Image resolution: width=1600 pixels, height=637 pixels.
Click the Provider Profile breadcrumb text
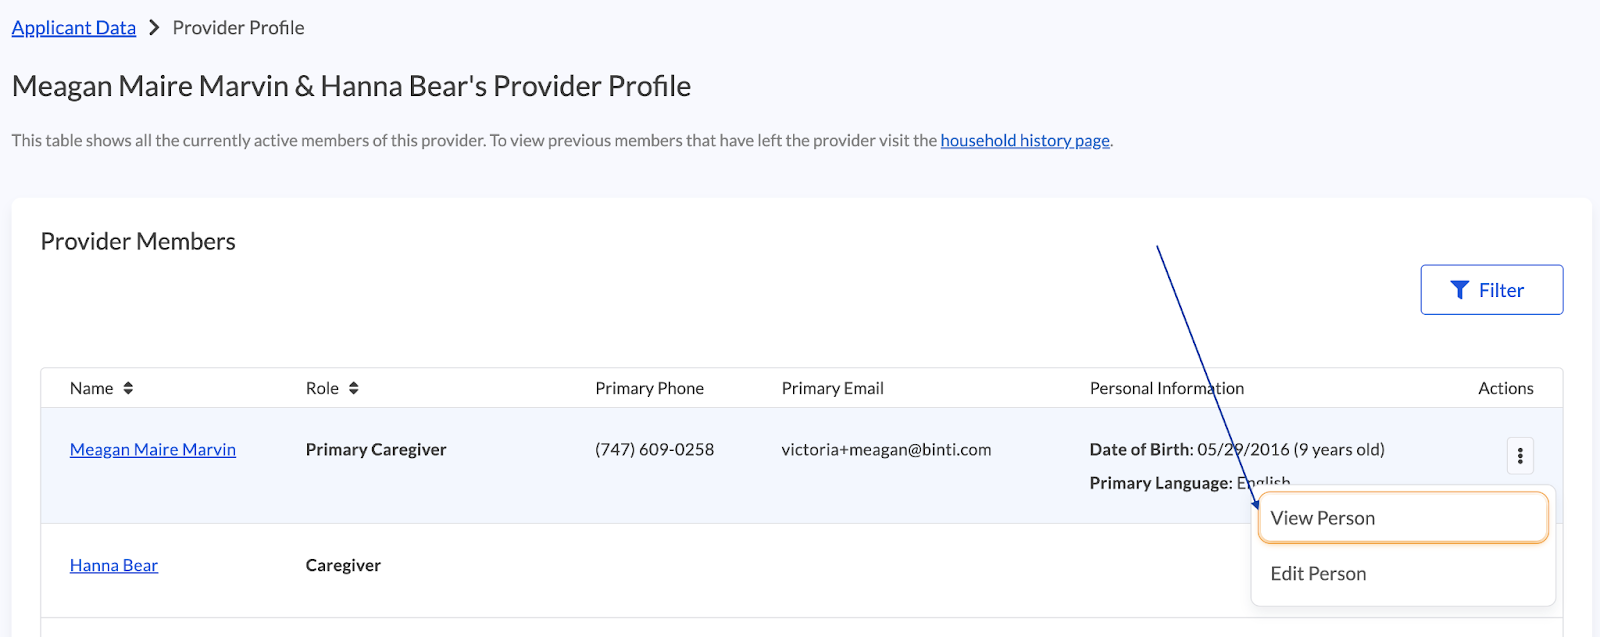tap(238, 28)
